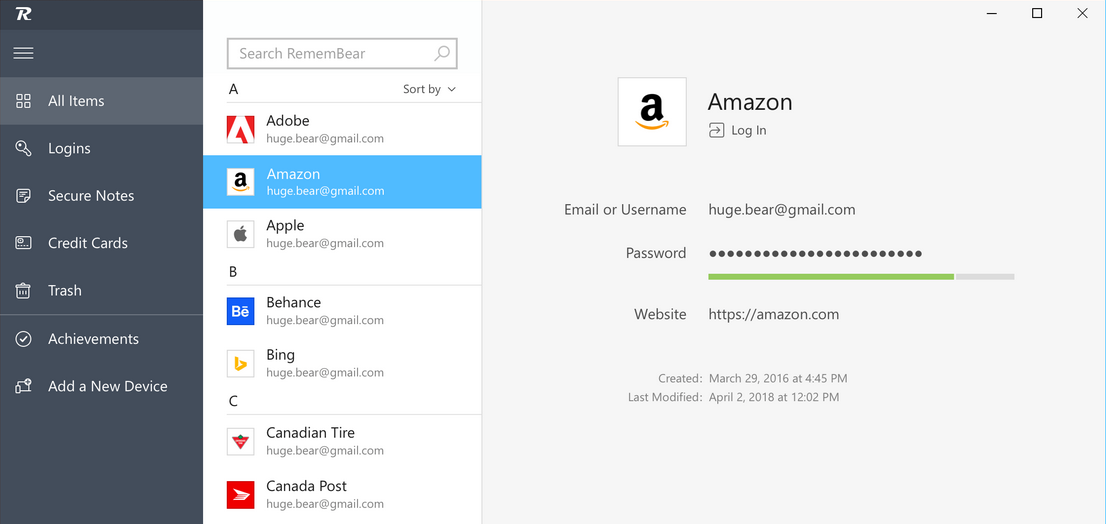
Task: Click the Adobe logo icon
Action: pyautogui.click(x=240, y=129)
